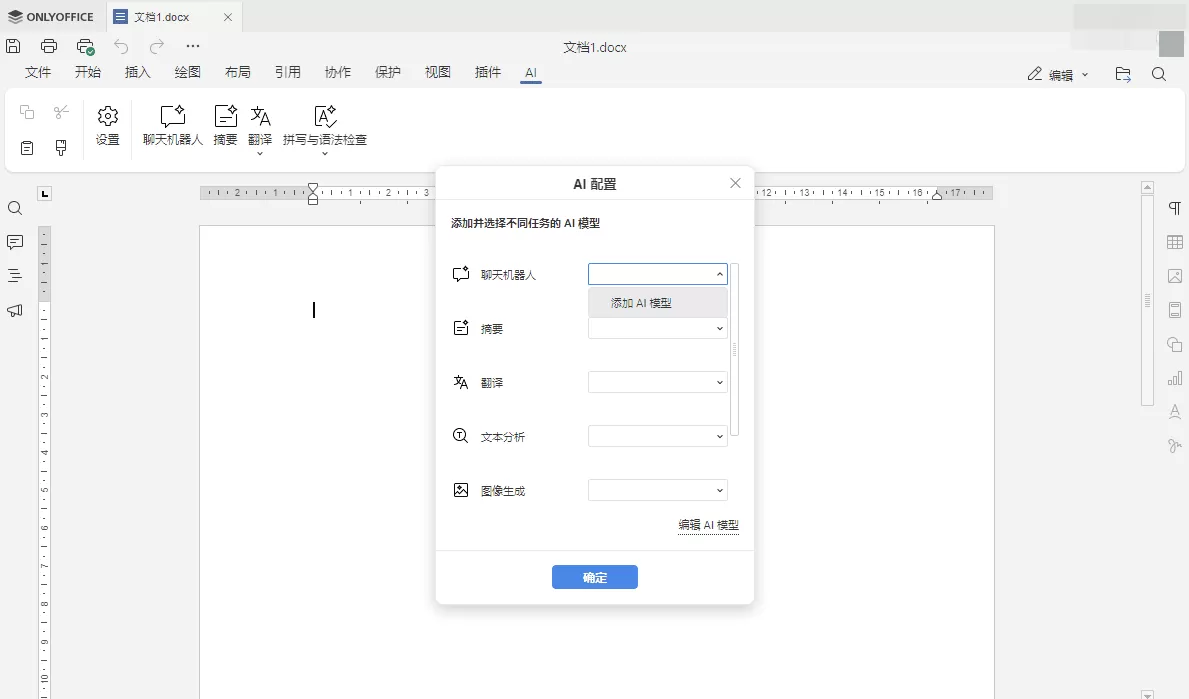Switch to the 视图 ribbon tab
Image resolution: width=1189 pixels, height=699 pixels.
pos(437,72)
